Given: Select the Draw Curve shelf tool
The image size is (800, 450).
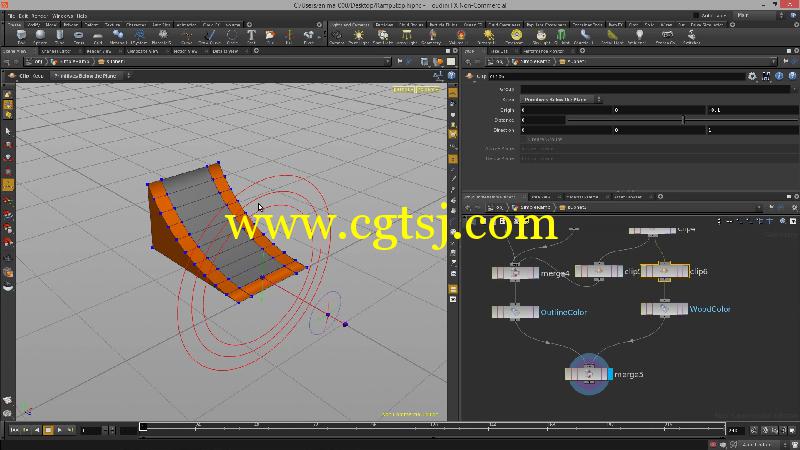Looking at the screenshot, I should click(x=209, y=36).
